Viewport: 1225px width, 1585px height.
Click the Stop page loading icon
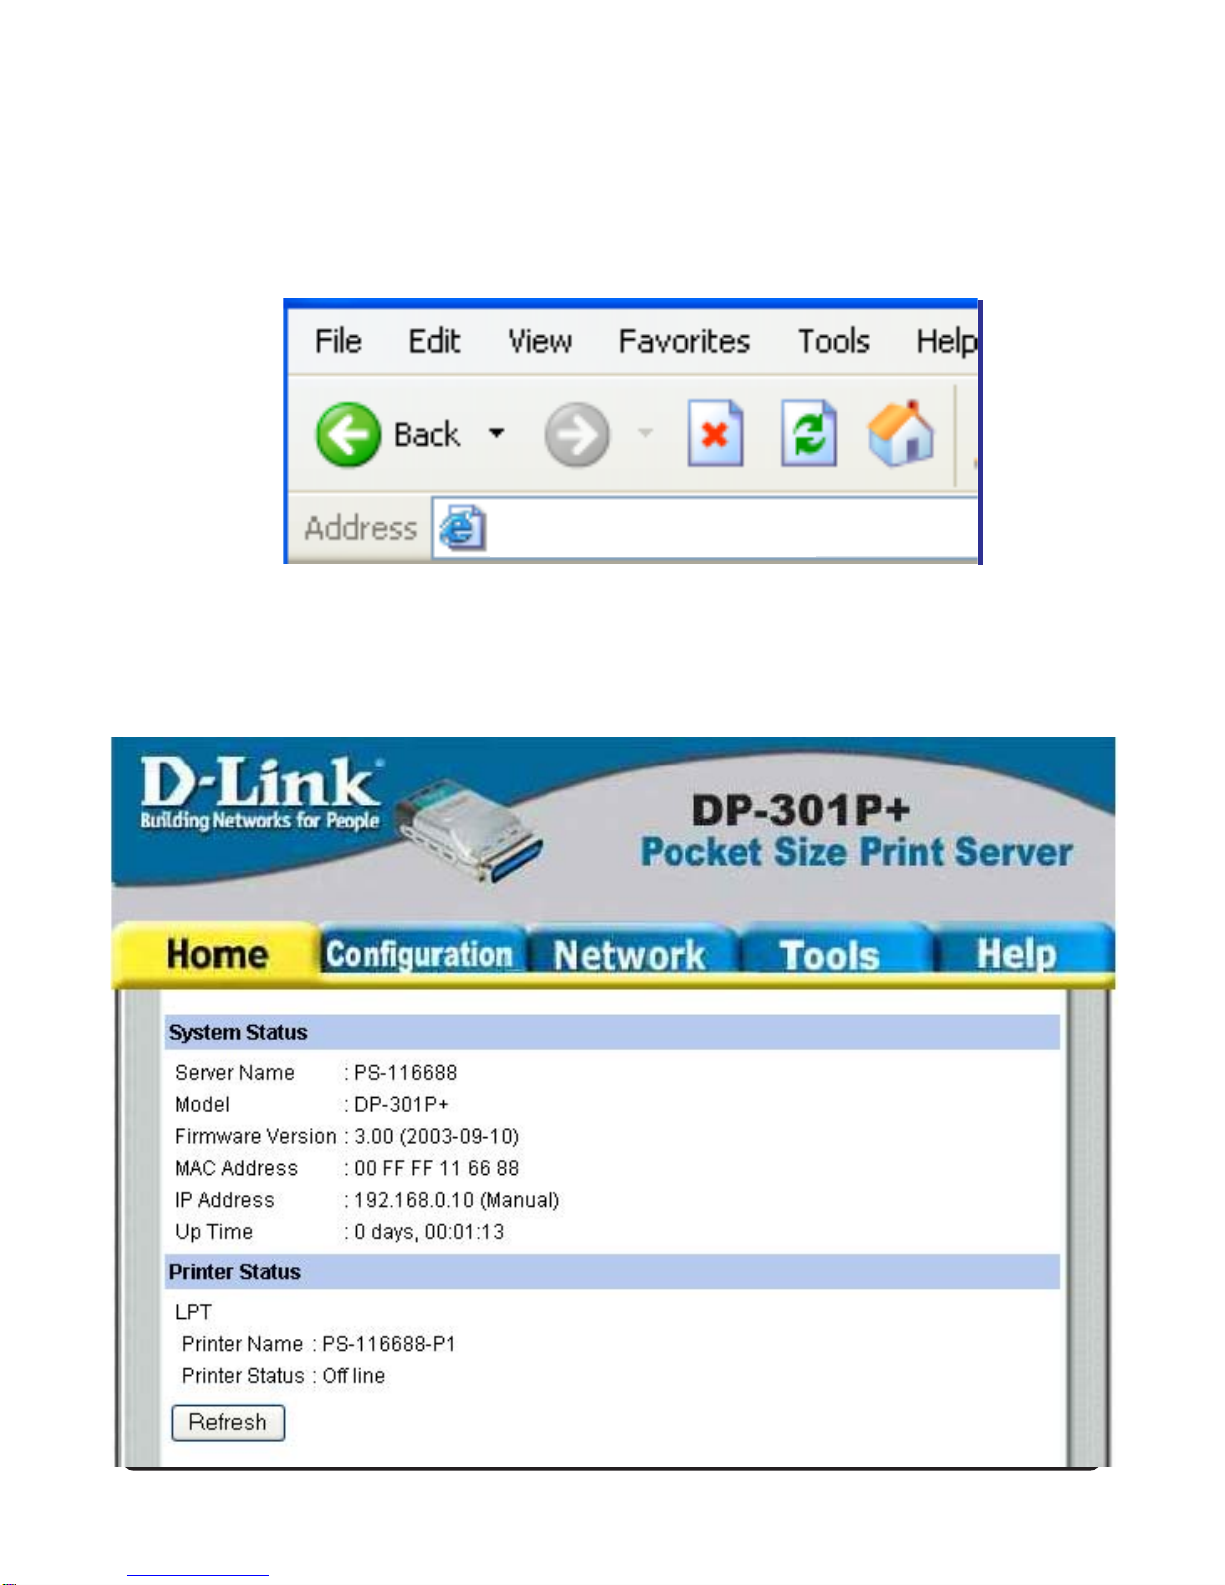(x=715, y=433)
